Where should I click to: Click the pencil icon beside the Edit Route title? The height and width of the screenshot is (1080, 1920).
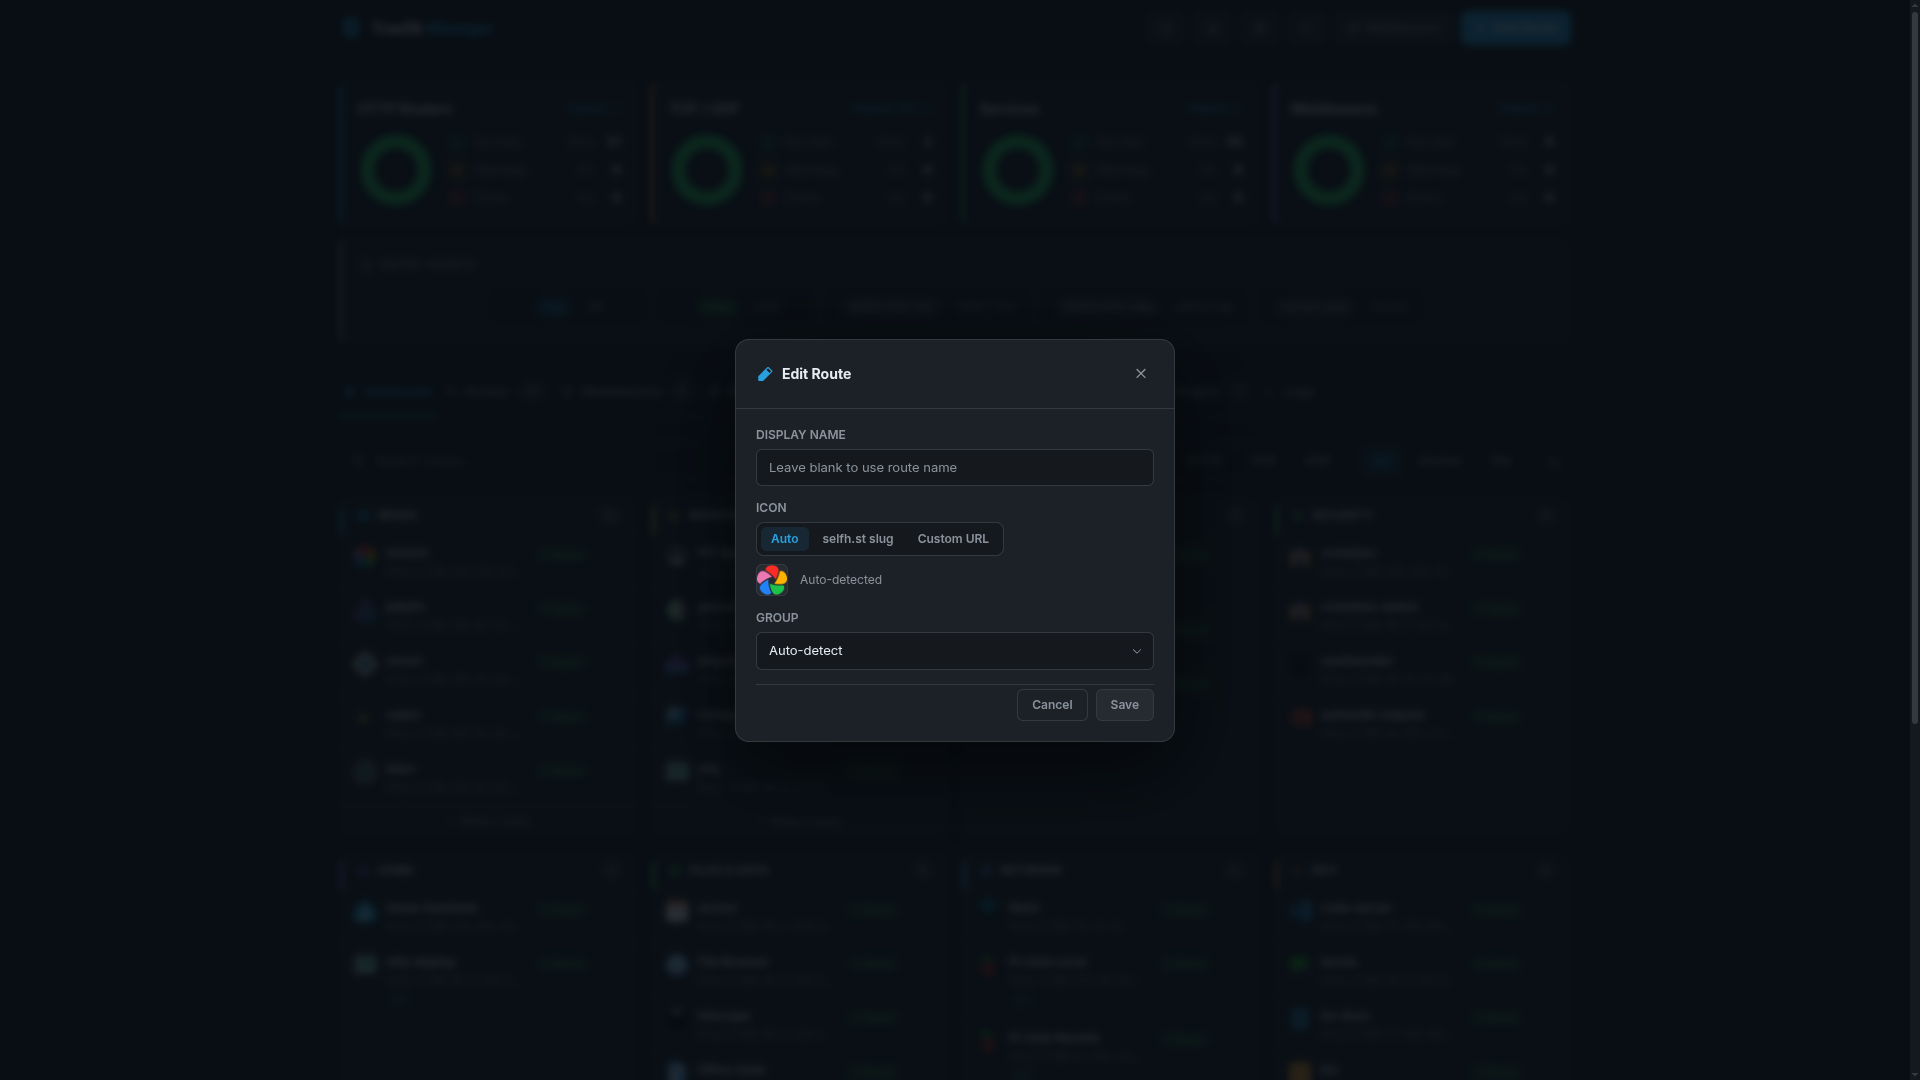[x=765, y=374]
